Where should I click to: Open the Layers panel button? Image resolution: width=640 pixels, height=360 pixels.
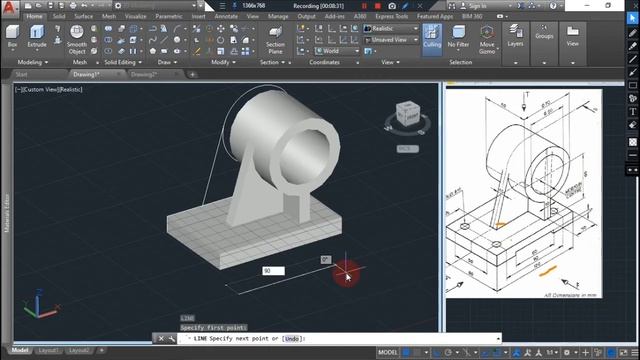pyautogui.click(x=516, y=36)
